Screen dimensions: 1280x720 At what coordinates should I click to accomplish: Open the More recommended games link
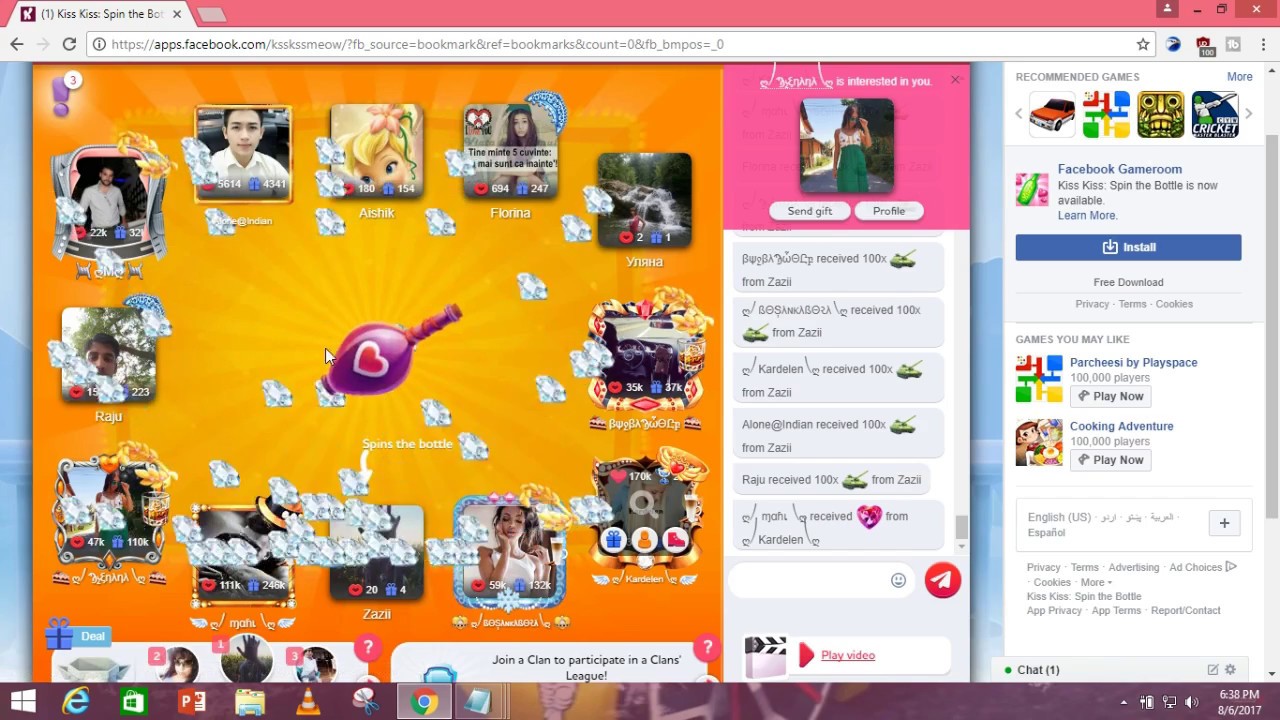click(x=1239, y=77)
